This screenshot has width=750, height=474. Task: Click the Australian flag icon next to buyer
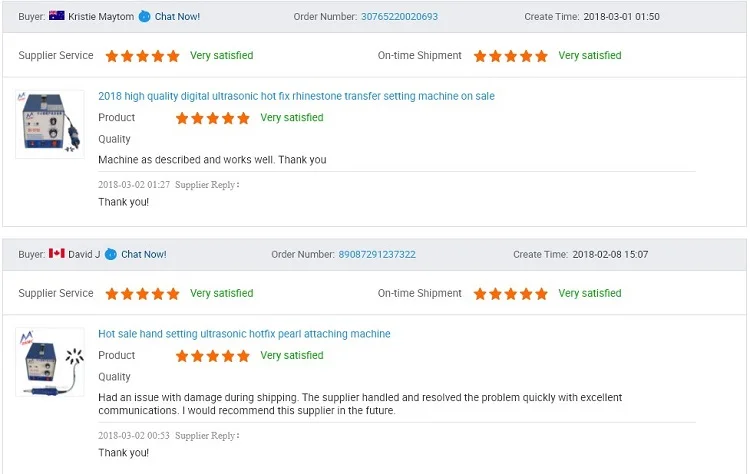tap(56, 15)
